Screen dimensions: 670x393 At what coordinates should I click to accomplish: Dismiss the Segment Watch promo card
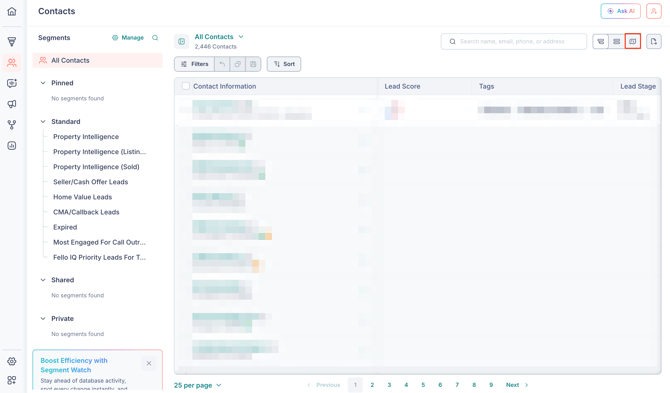coord(149,364)
